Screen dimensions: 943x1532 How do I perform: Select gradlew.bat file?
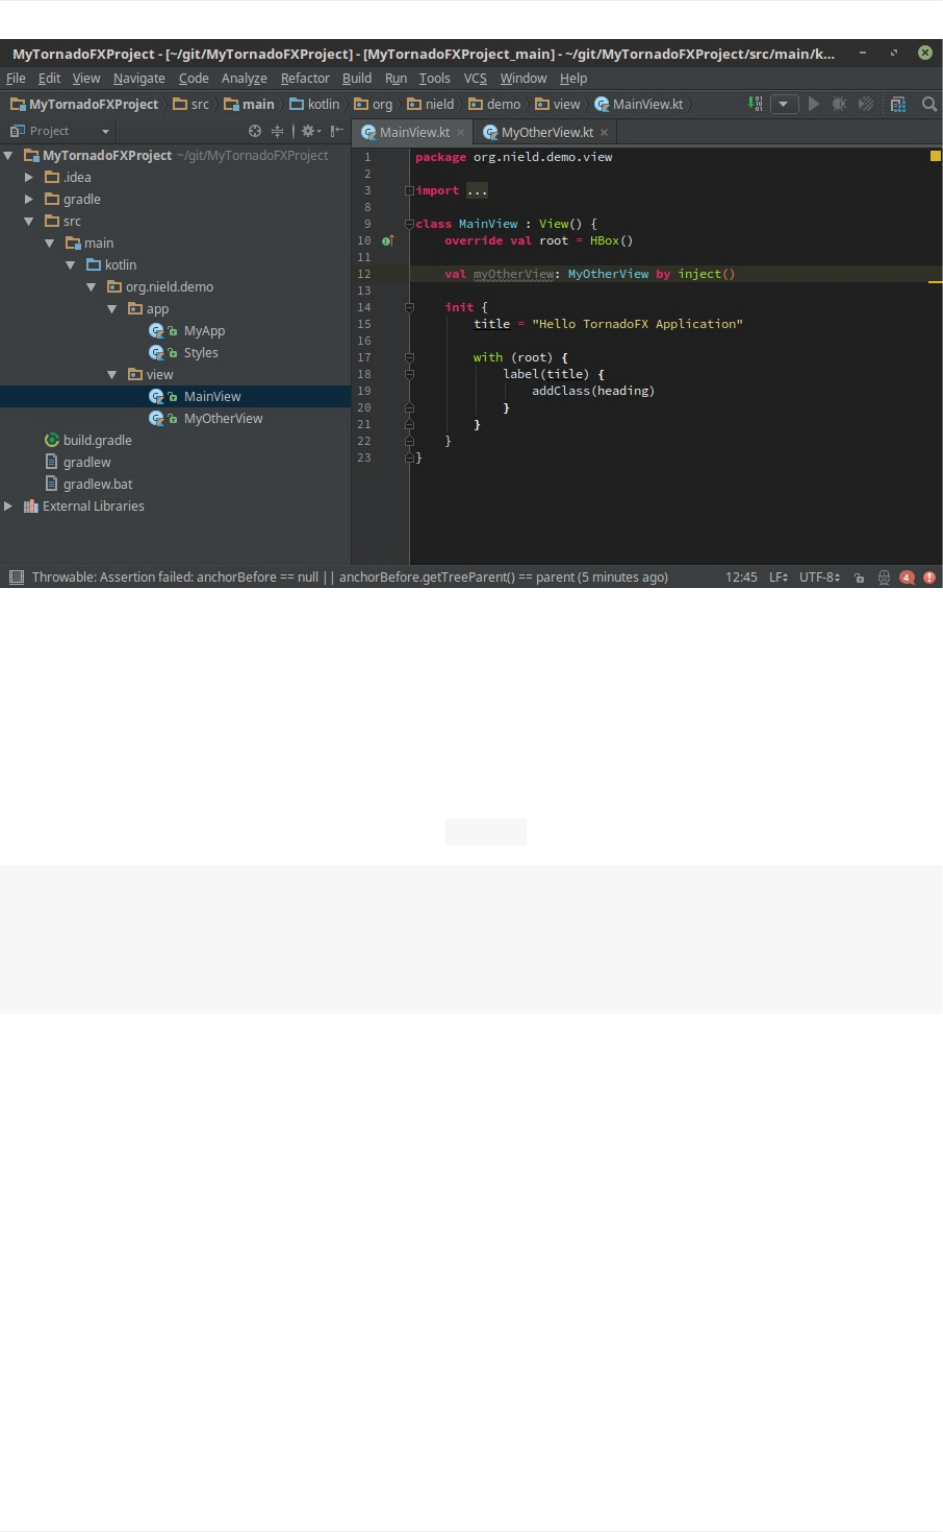click(97, 484)
